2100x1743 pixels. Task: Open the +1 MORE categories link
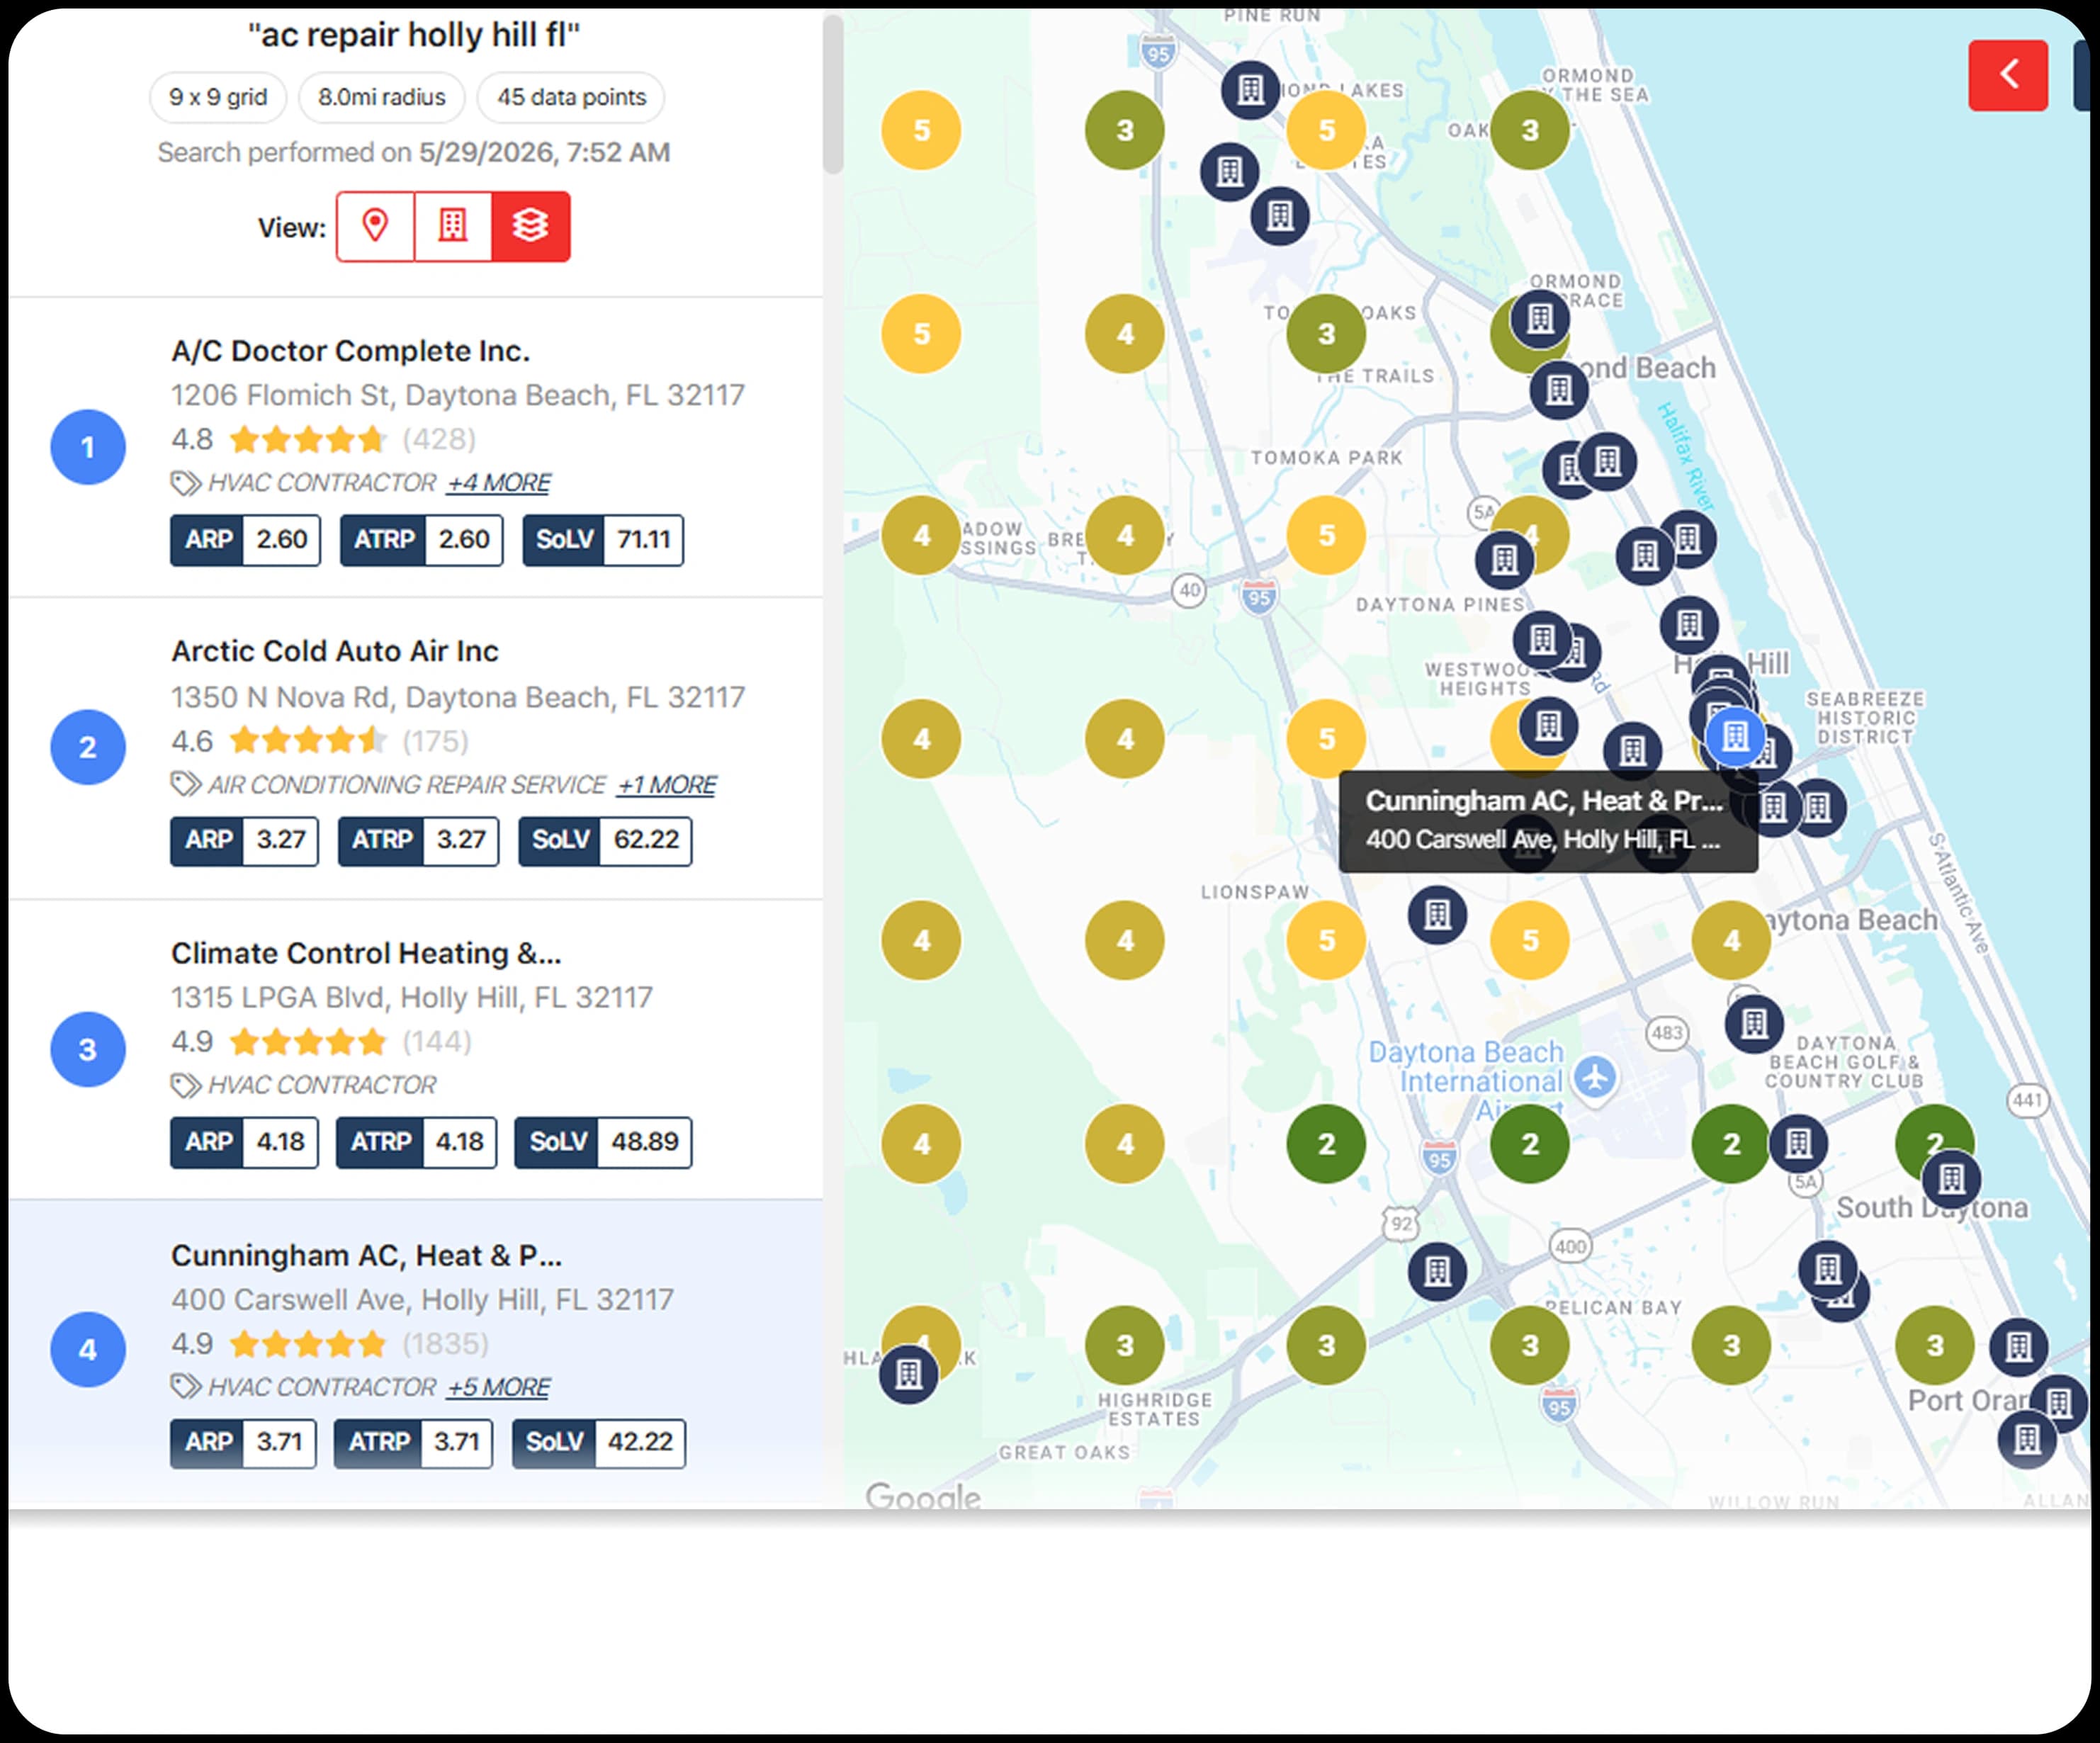pos(666,785)
